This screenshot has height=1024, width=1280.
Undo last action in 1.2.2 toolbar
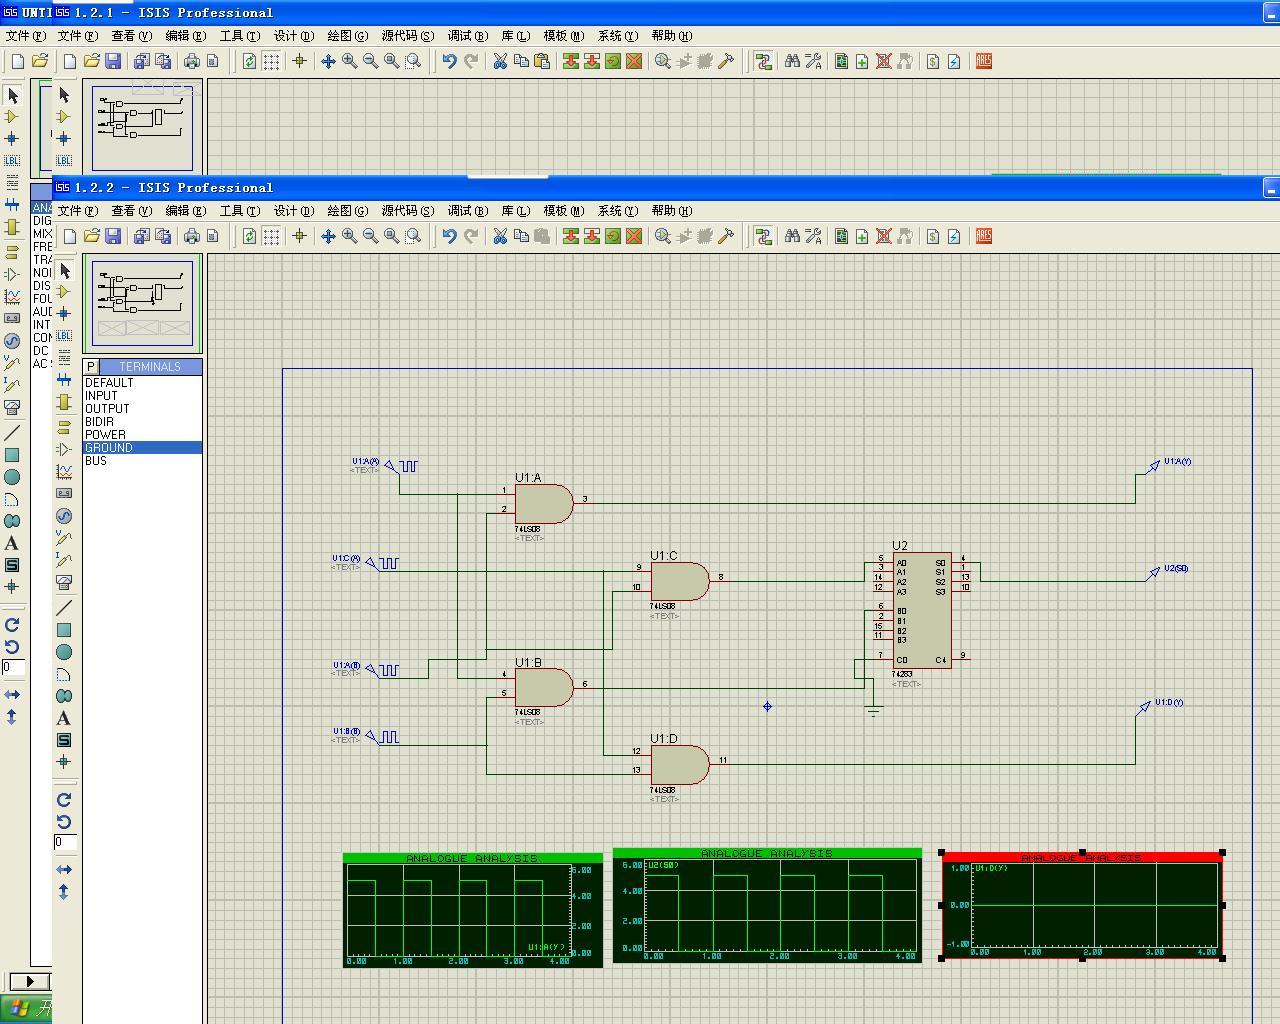click(x=450, y=236)
